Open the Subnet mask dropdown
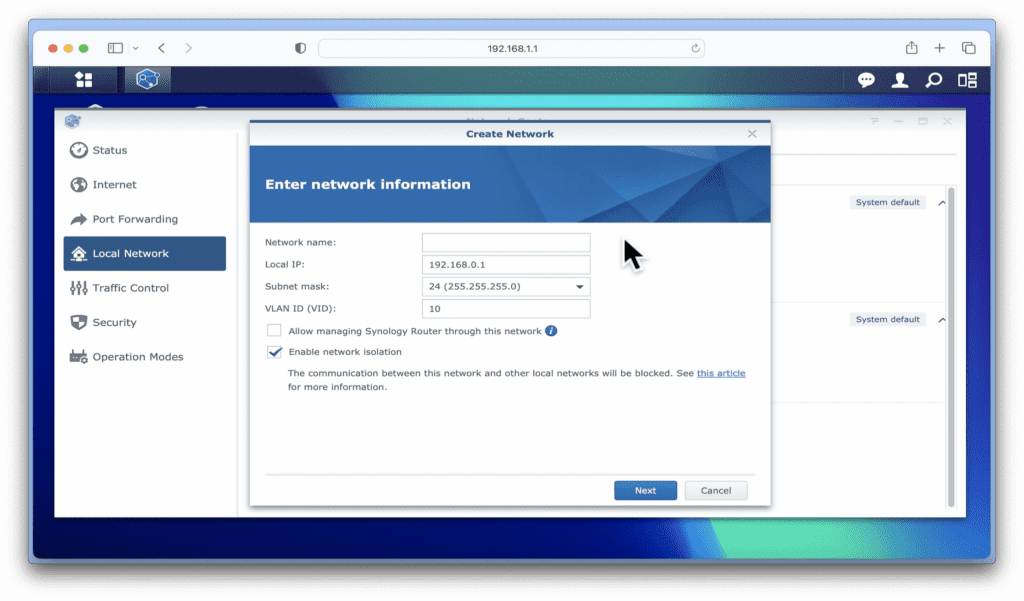 pos(579,287)
